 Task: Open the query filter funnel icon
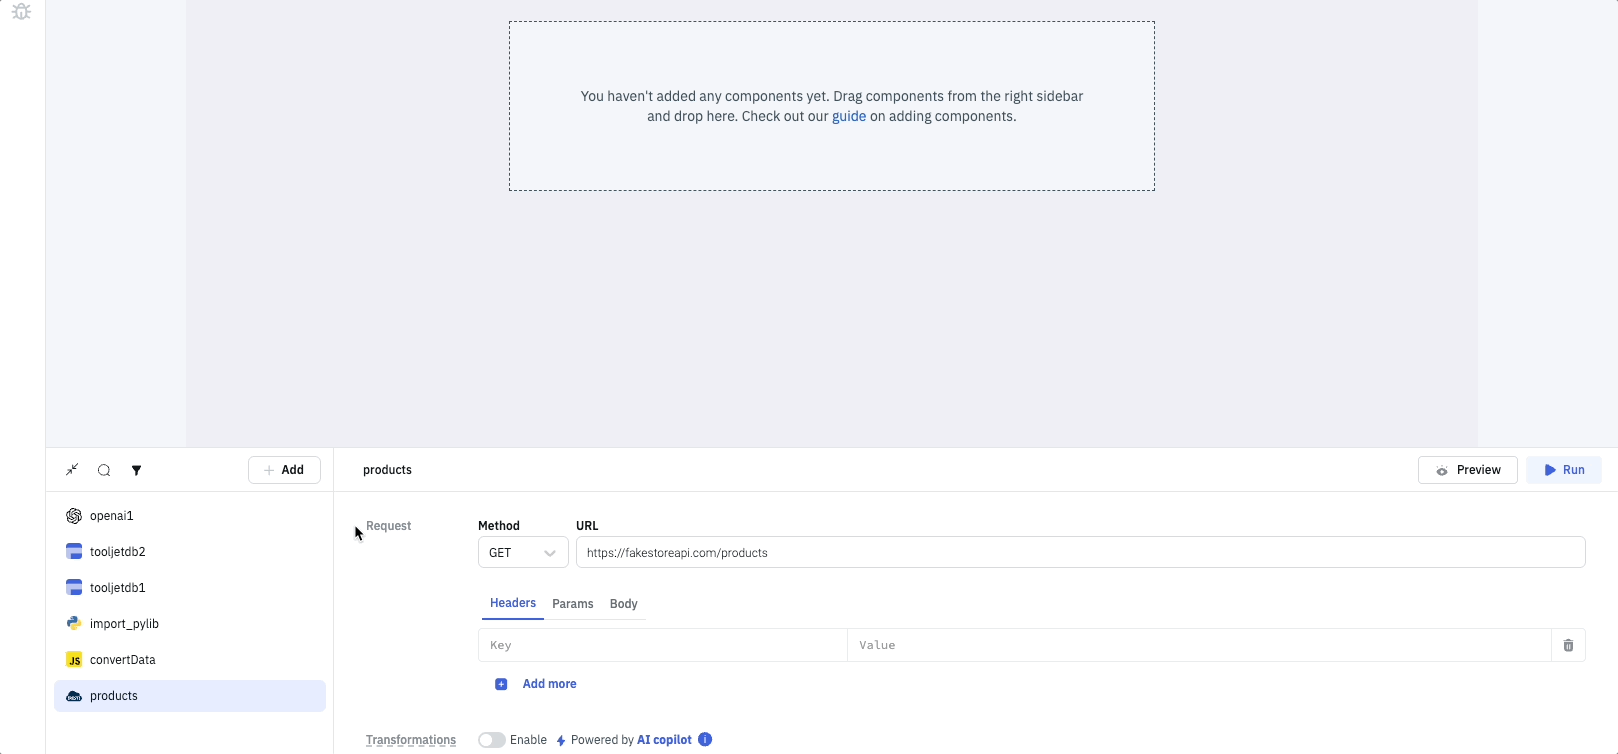pos(137,470)
